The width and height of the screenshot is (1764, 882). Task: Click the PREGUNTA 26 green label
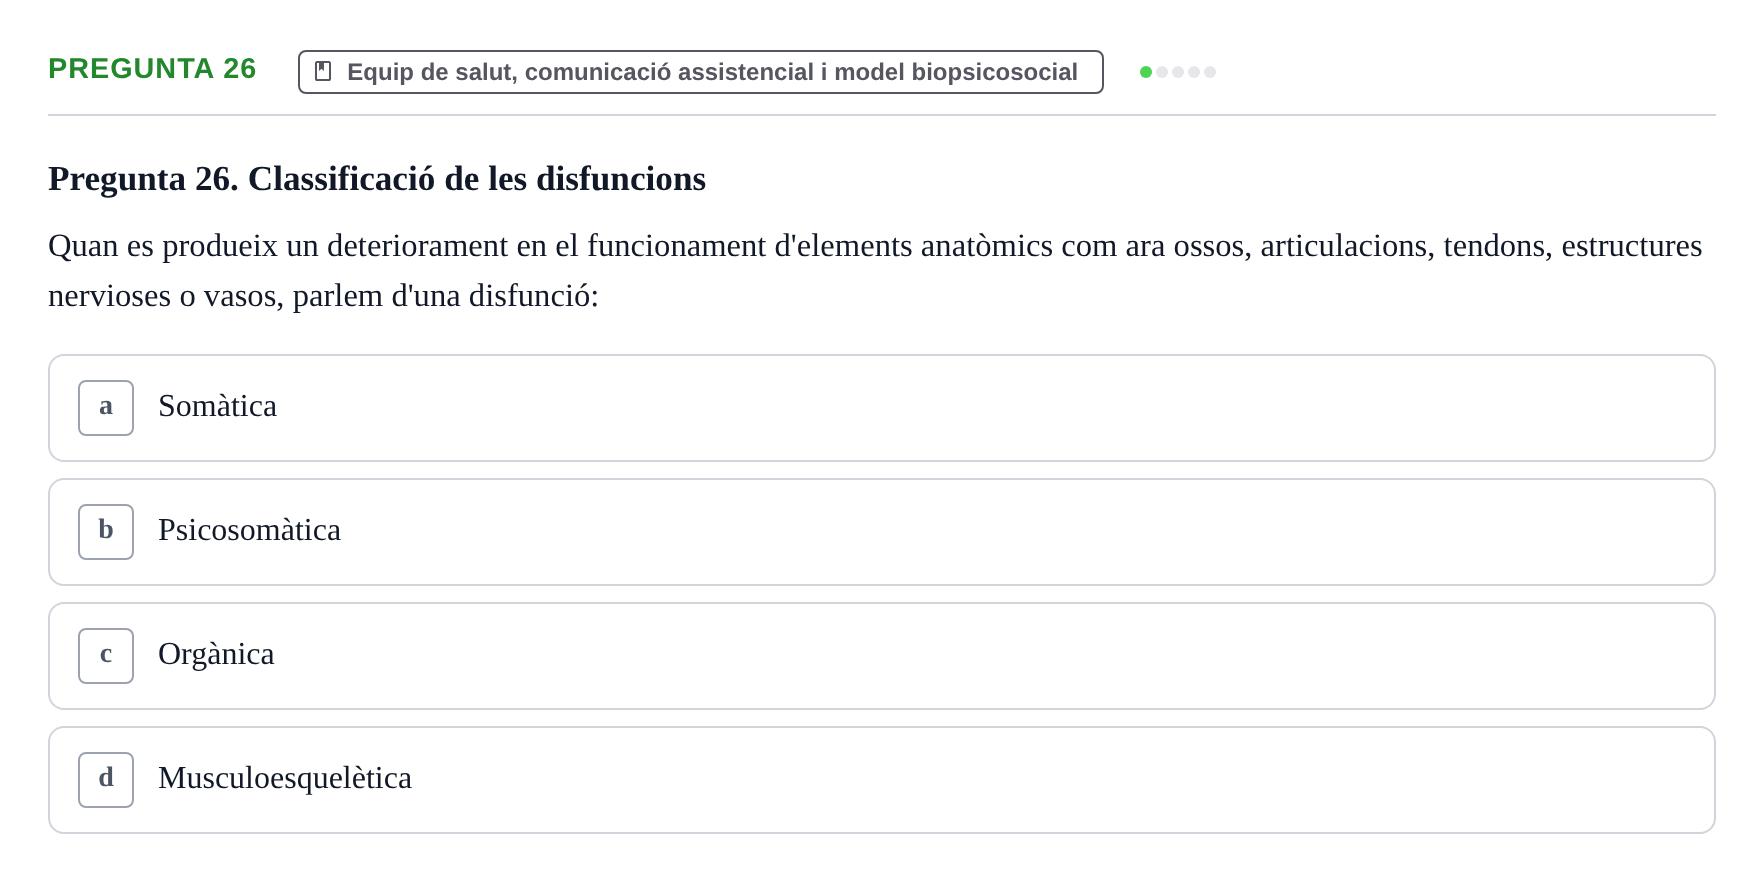[x=152, y=68]
